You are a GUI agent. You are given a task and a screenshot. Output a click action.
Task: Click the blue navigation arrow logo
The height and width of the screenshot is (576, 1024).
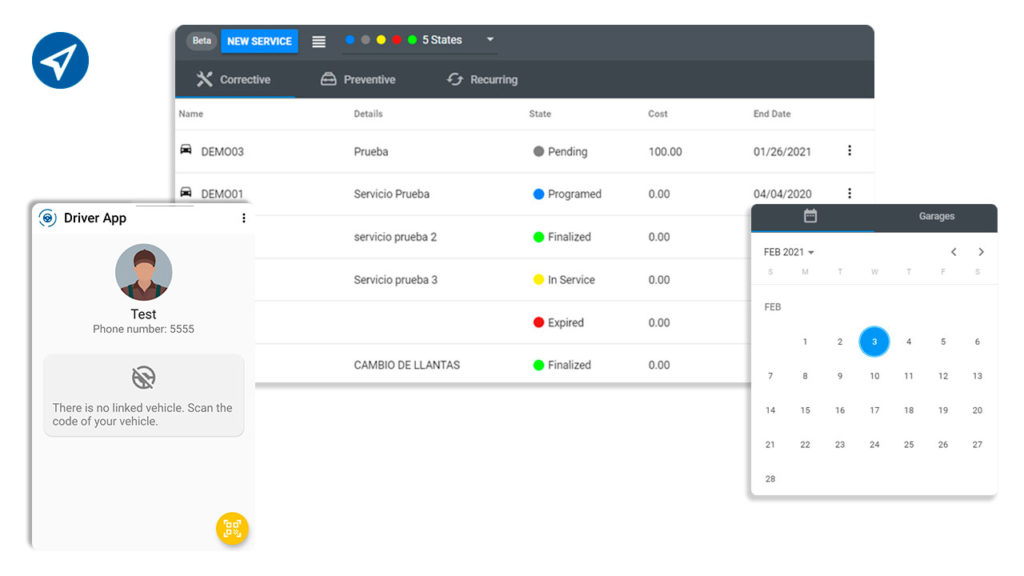(x=60, y=61)
